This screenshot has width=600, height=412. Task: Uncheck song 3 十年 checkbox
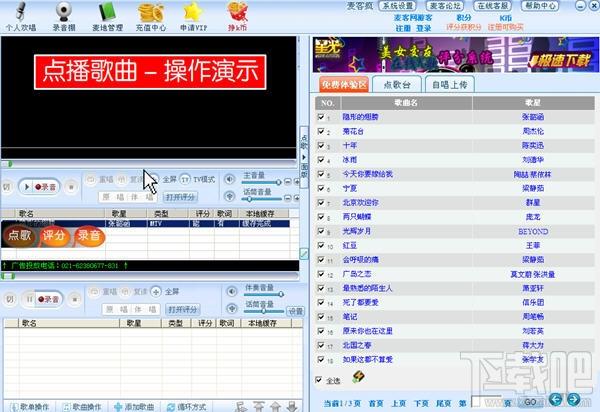321,145
